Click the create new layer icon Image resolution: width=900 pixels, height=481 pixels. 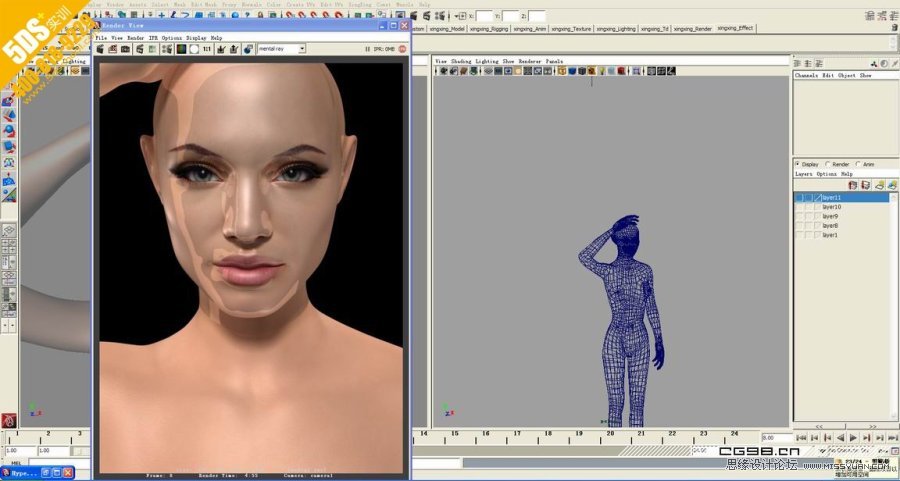[853, 185]
